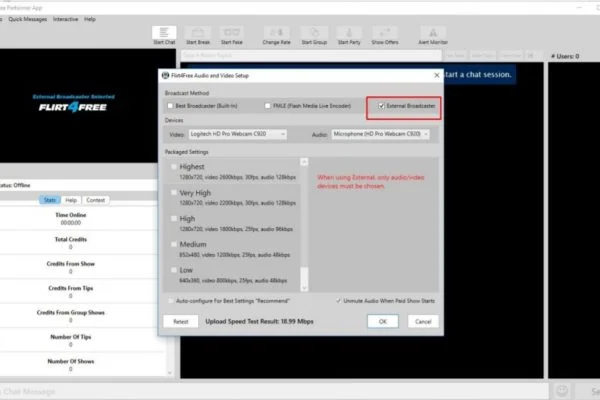Click the Start Party toolbar icon
The image size is (600, 400).
point(349,36)
